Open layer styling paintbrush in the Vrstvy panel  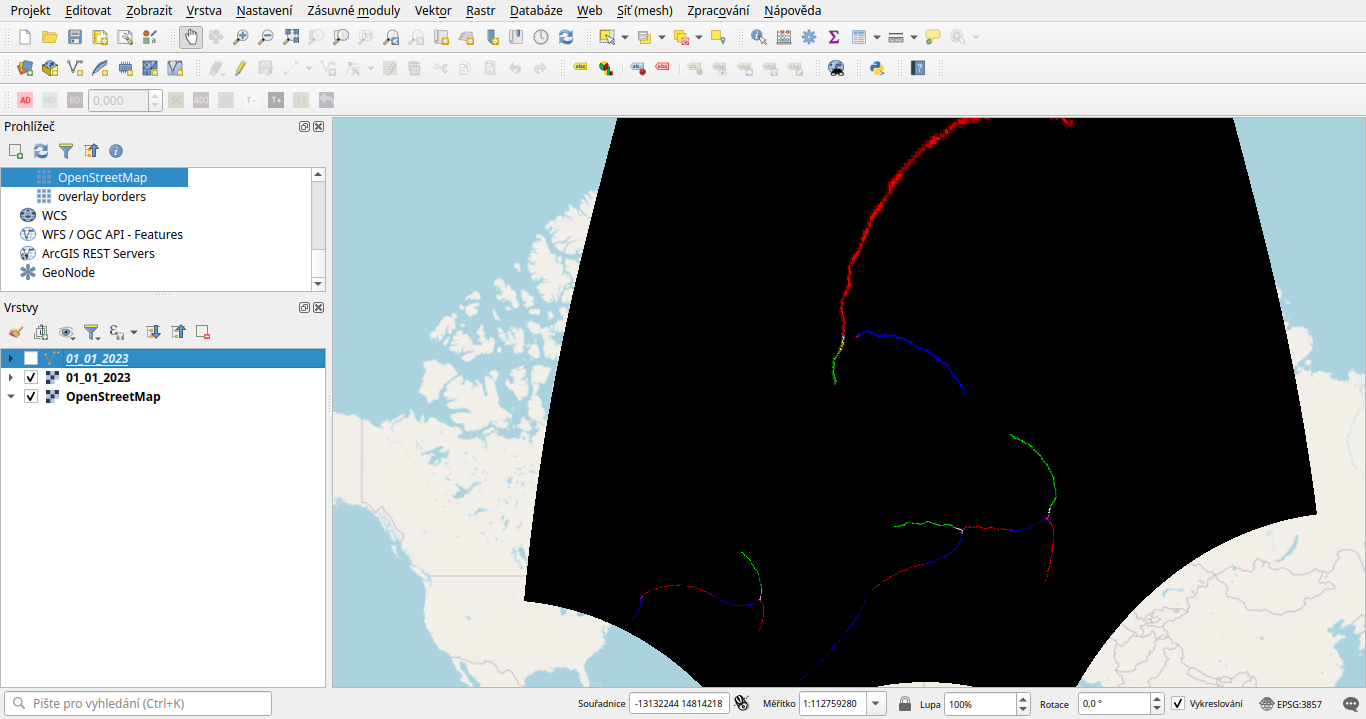click(15, 332)
